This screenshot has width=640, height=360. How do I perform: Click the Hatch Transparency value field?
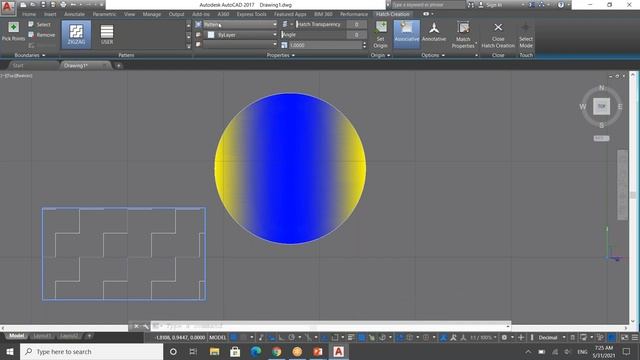pos(356,24)
